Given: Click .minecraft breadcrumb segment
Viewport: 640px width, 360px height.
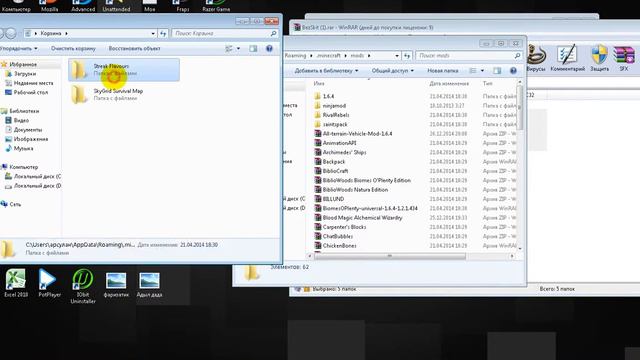Looking at the screenshot, I should click(329, 56).
